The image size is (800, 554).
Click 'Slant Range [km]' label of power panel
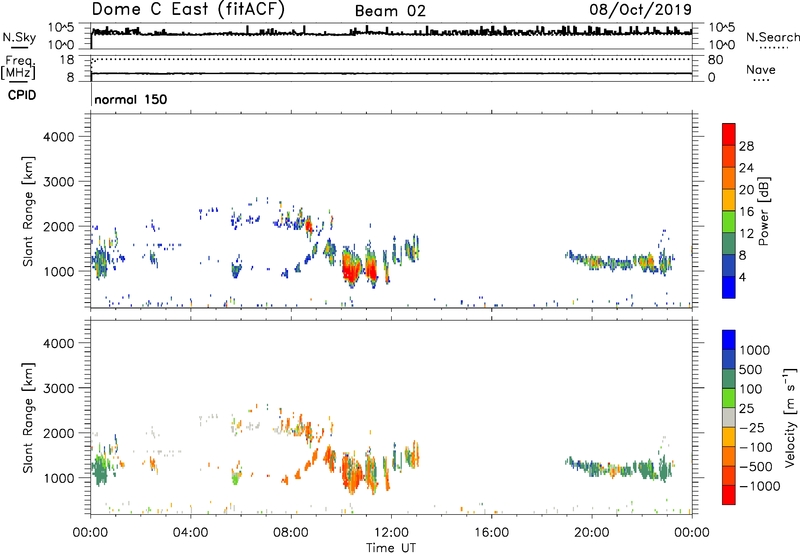pyautogui.click(x=28, y=211)
